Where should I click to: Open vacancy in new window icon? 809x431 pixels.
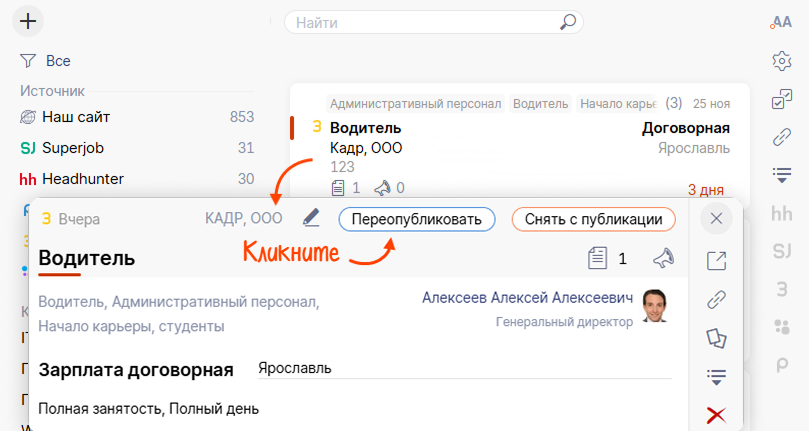pyautogui.click(x=716, y=261)
